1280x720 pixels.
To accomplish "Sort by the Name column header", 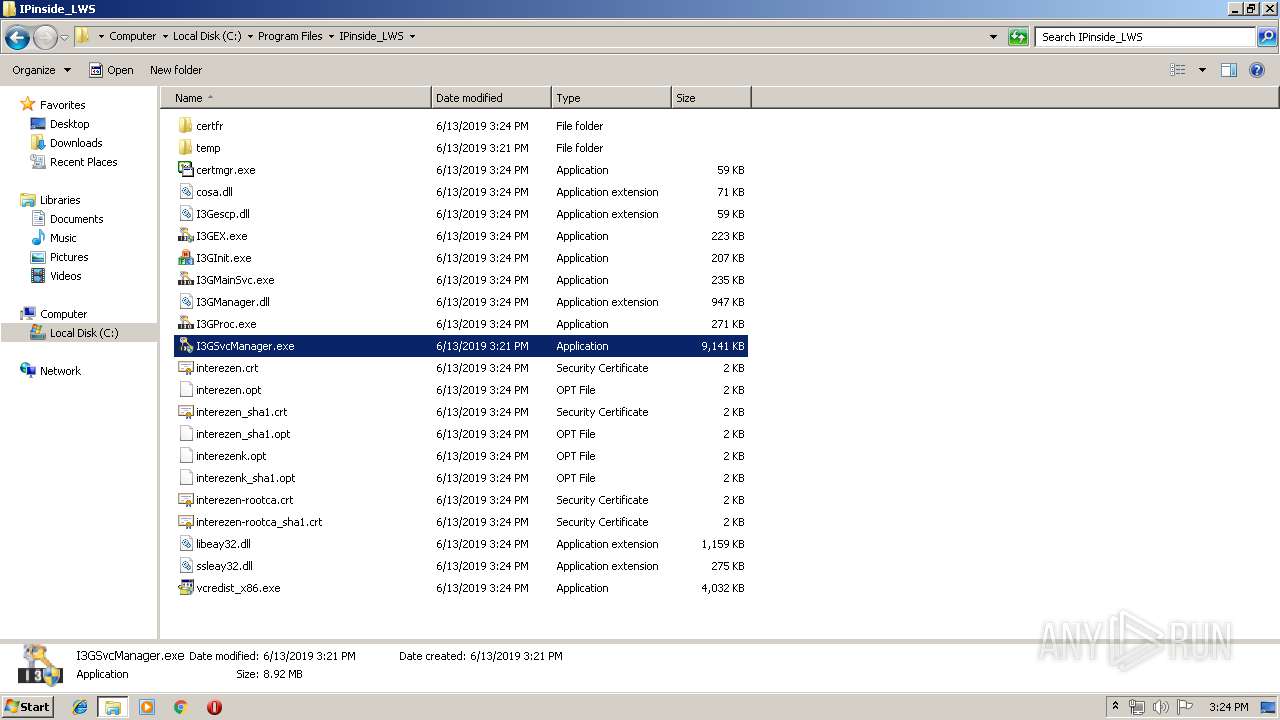I will coord(296,98).
